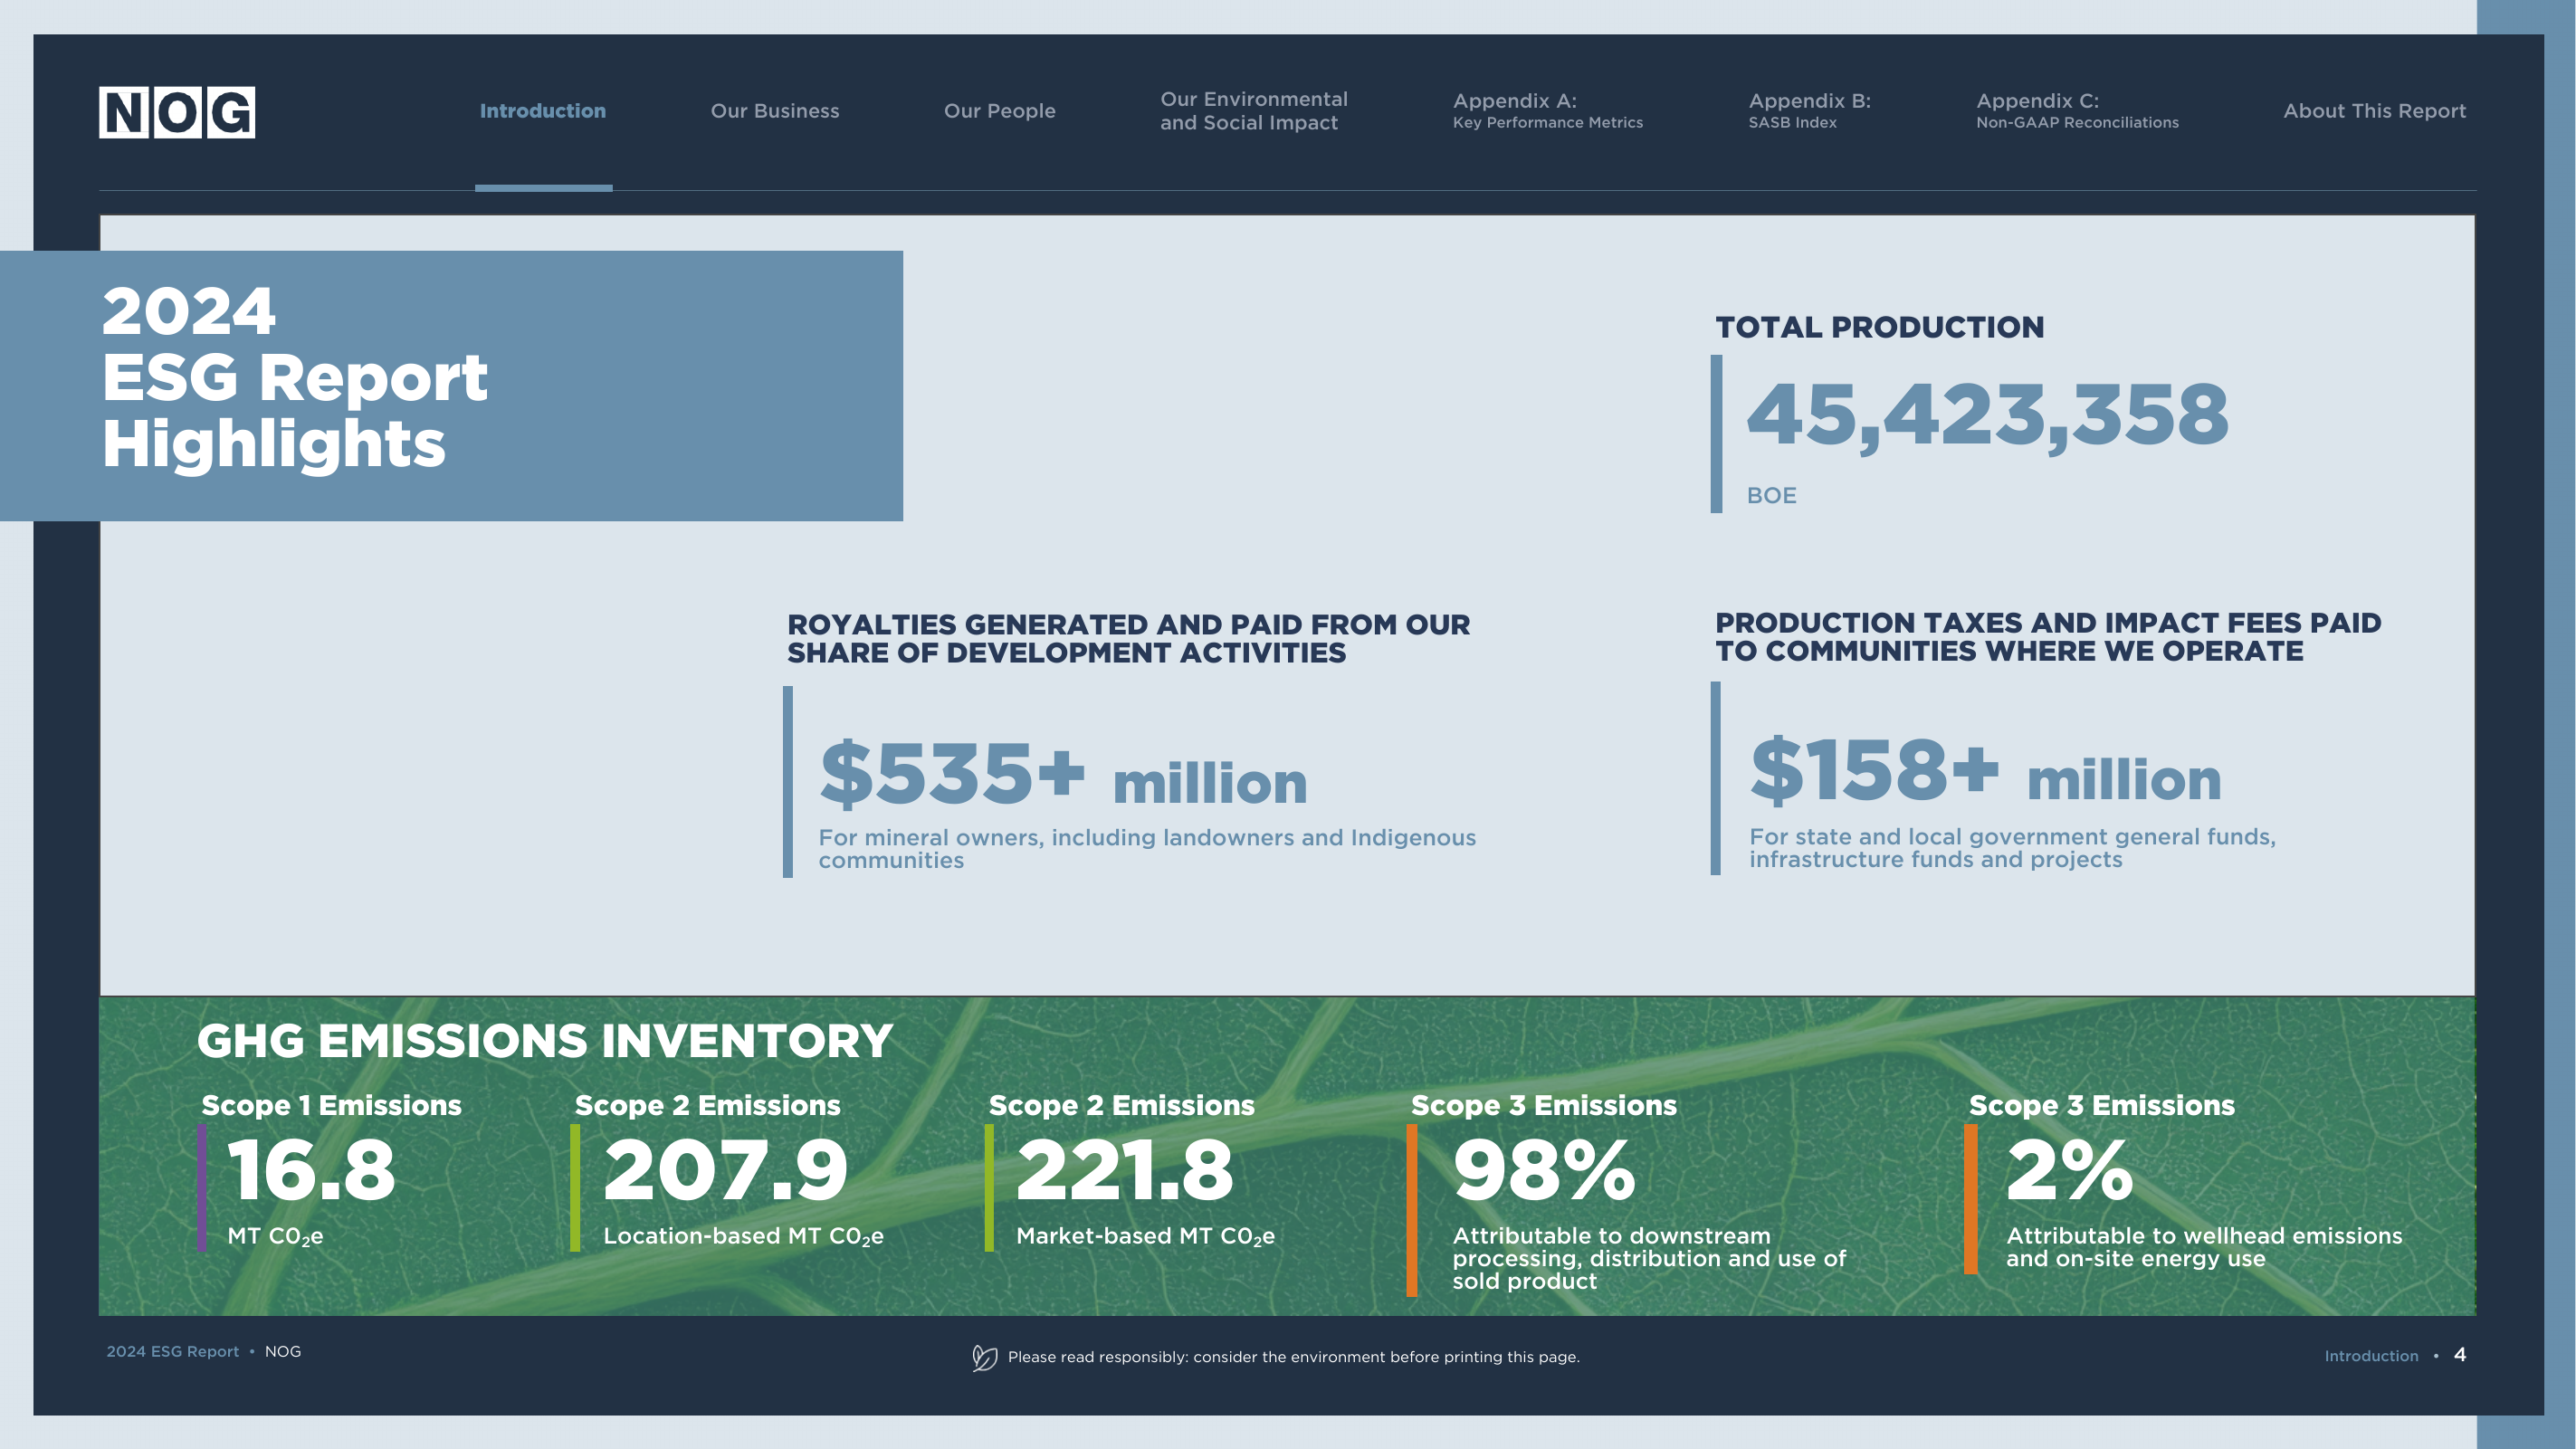Click the Scope 1 Emissions label
The height and width of the screenshot is (1449, 2576).
coord(331,1105)
